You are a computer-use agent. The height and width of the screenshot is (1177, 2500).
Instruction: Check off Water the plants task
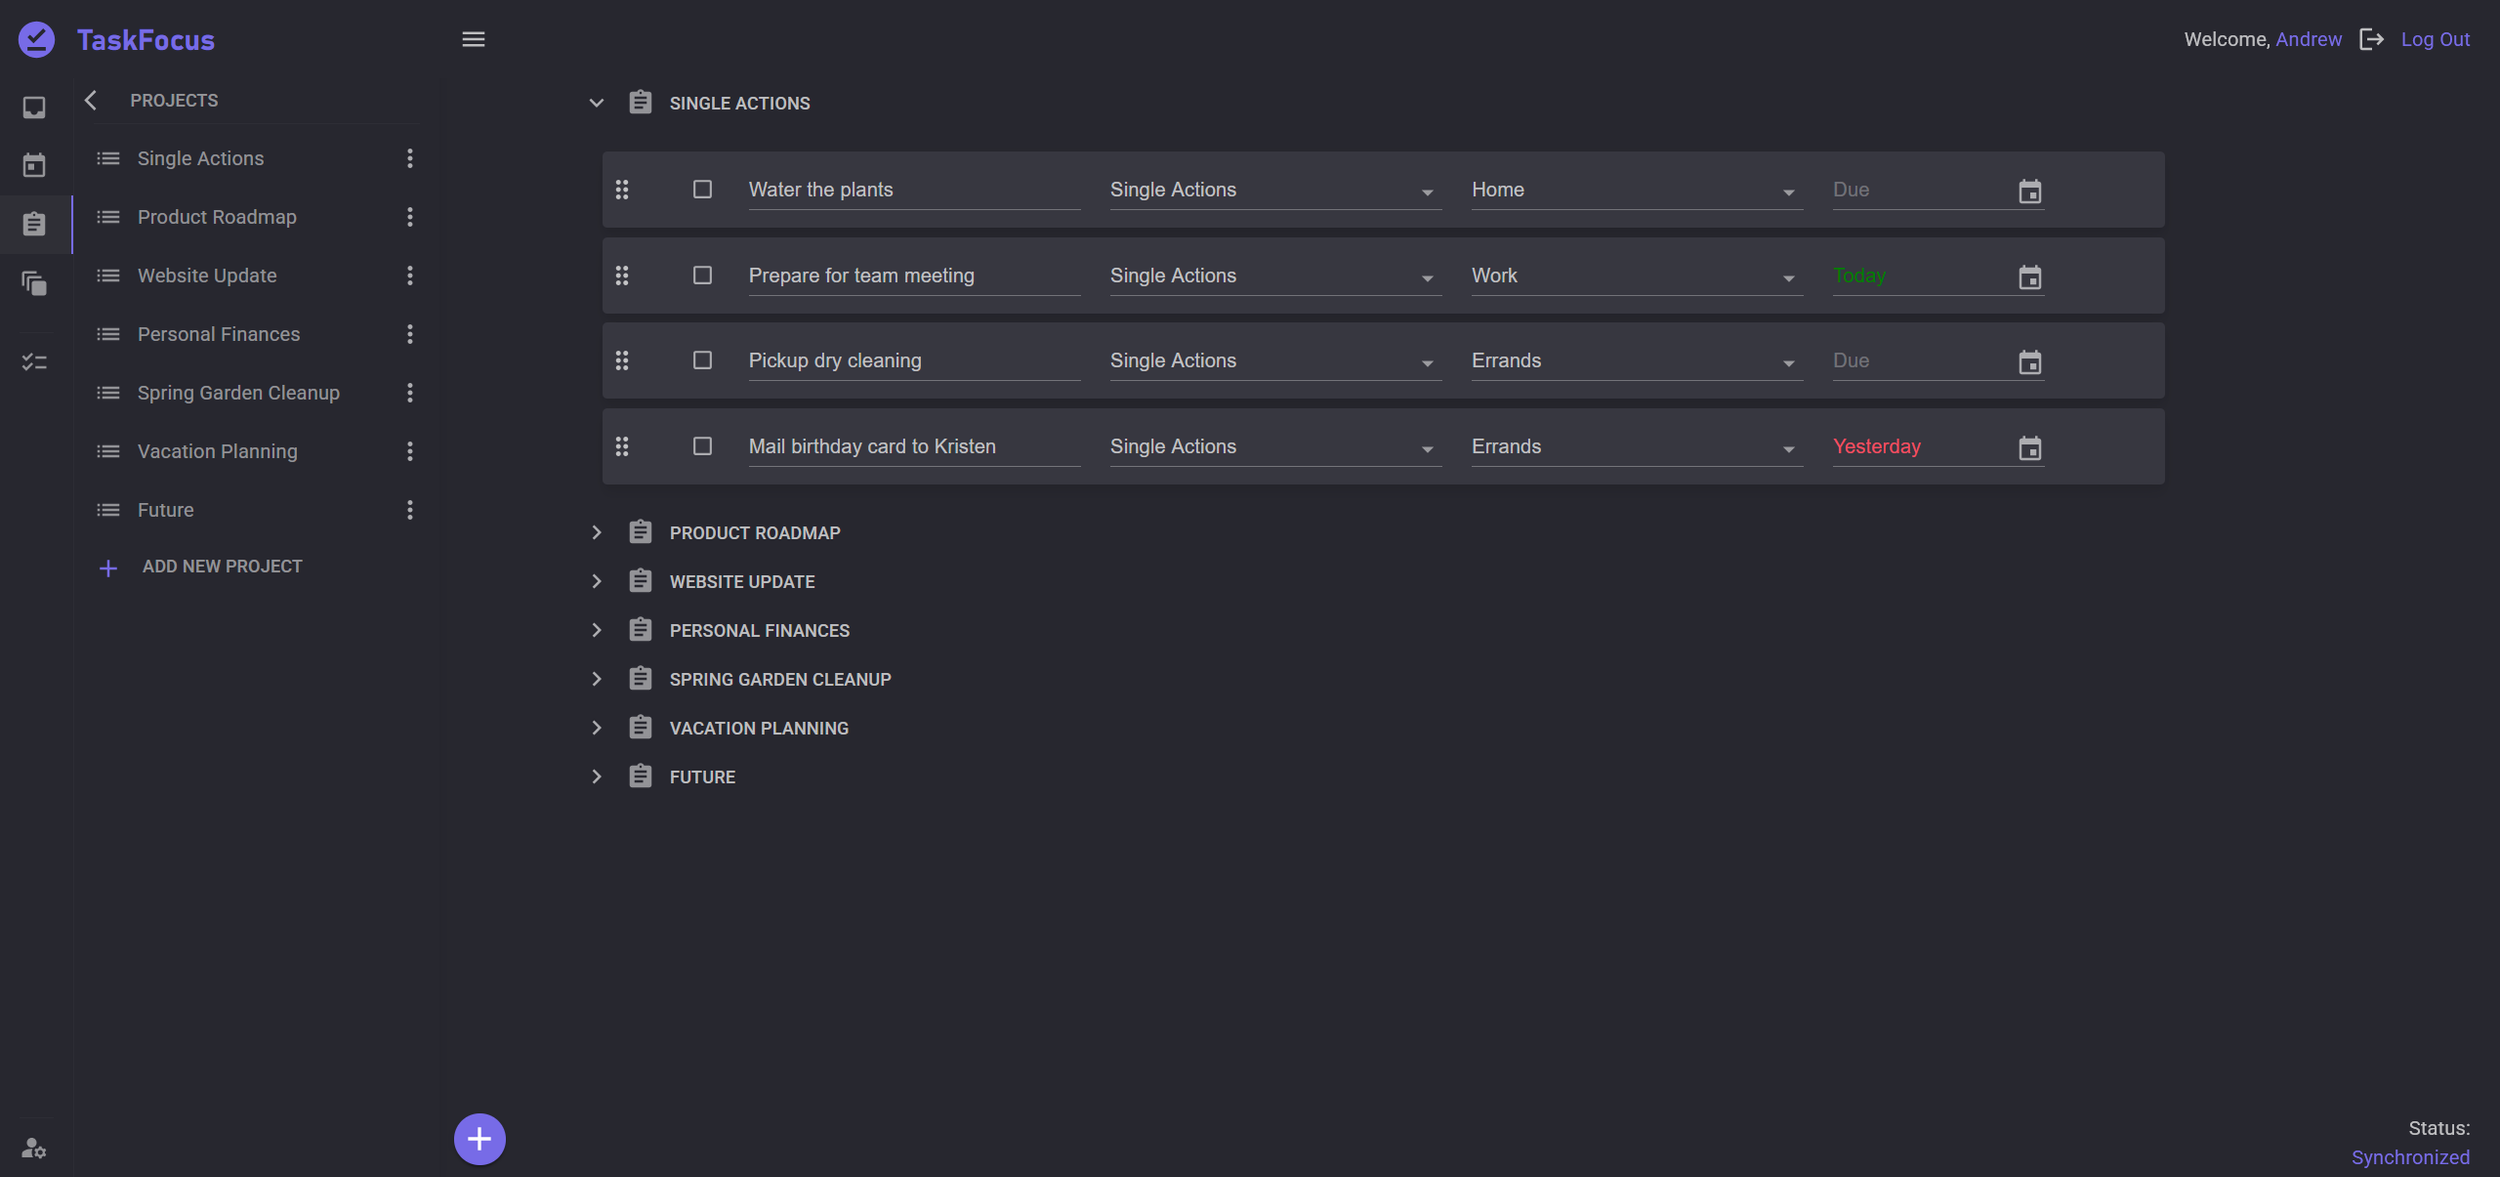(x=702, y=190)
